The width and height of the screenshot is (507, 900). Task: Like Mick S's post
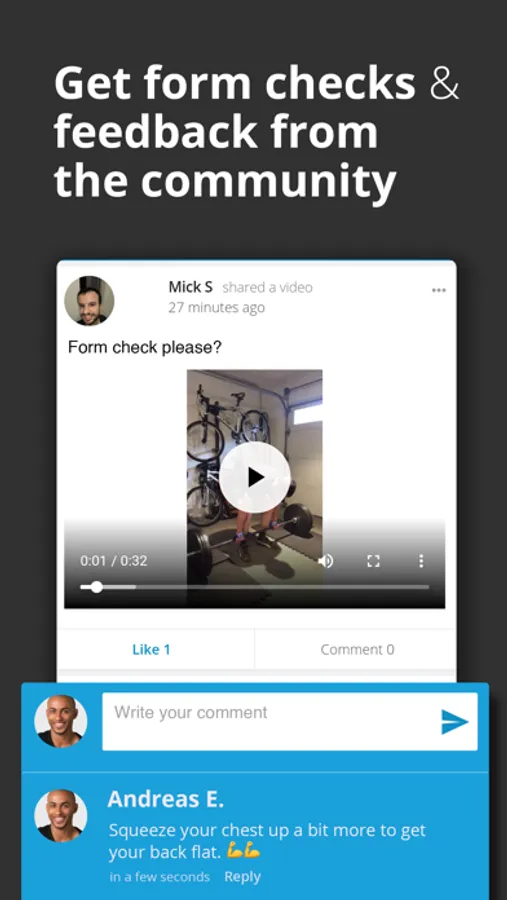coord(152,649)
